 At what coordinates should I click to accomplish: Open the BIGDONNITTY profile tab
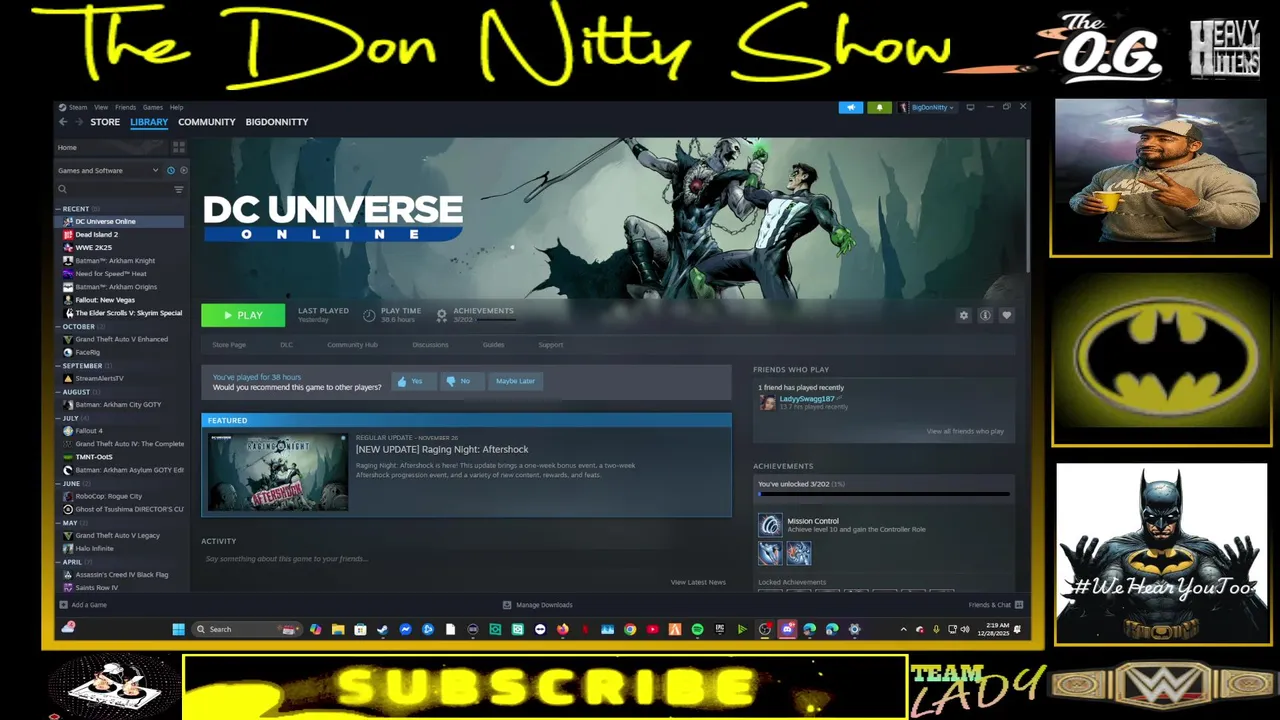tap(277, 122)
